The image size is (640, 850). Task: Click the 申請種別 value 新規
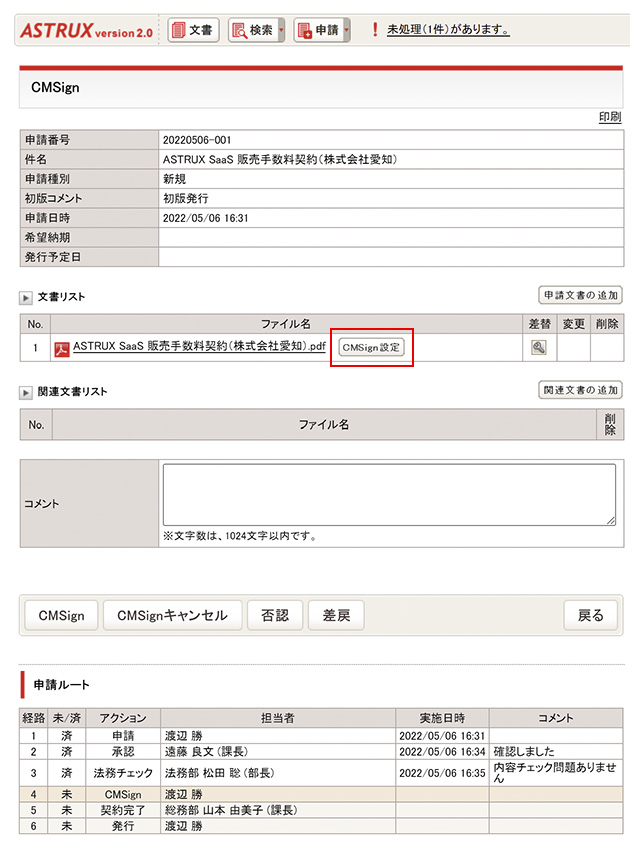click(x=174, y=179)
